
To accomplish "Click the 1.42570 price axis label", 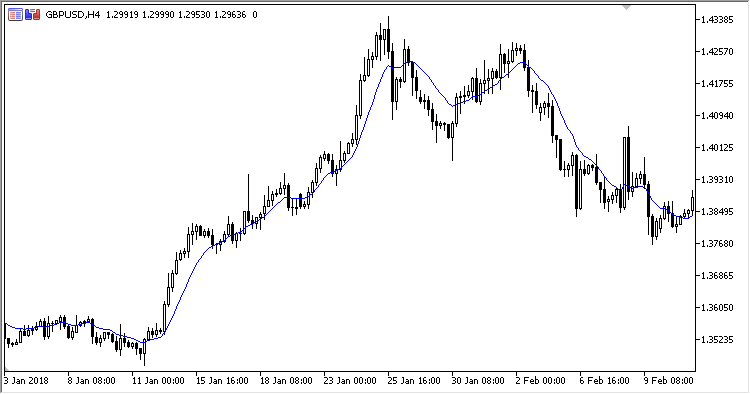I will [x=717, y=52].
